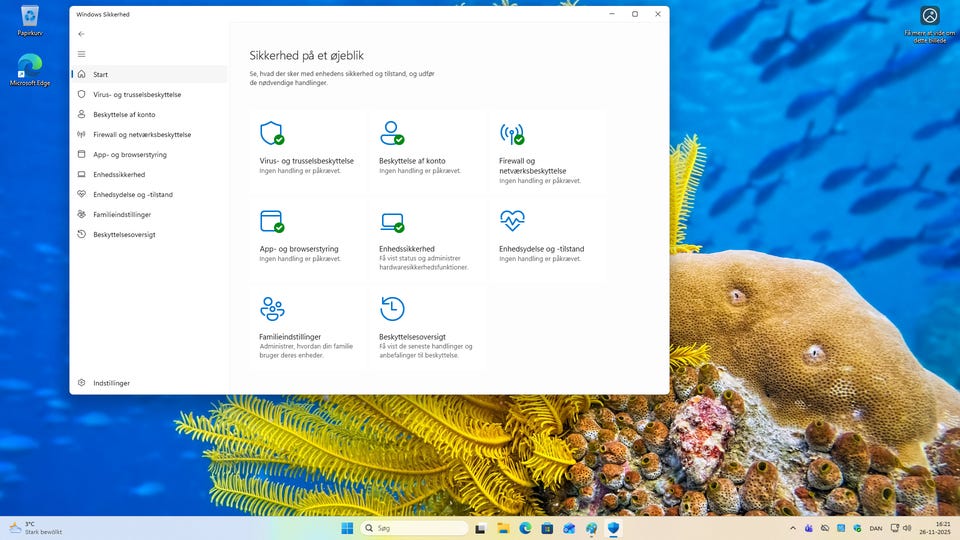Collapse the hamburger navigation menu
The image size is (960, 540).
82,54
